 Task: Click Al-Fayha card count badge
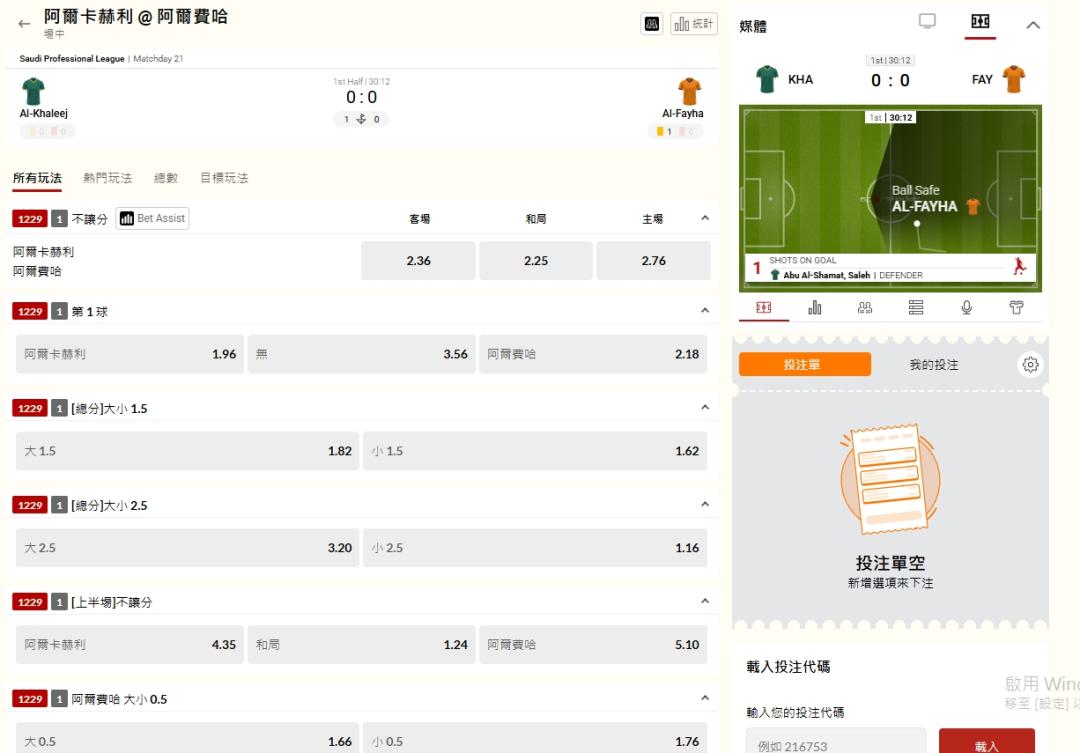coord(674,132)
